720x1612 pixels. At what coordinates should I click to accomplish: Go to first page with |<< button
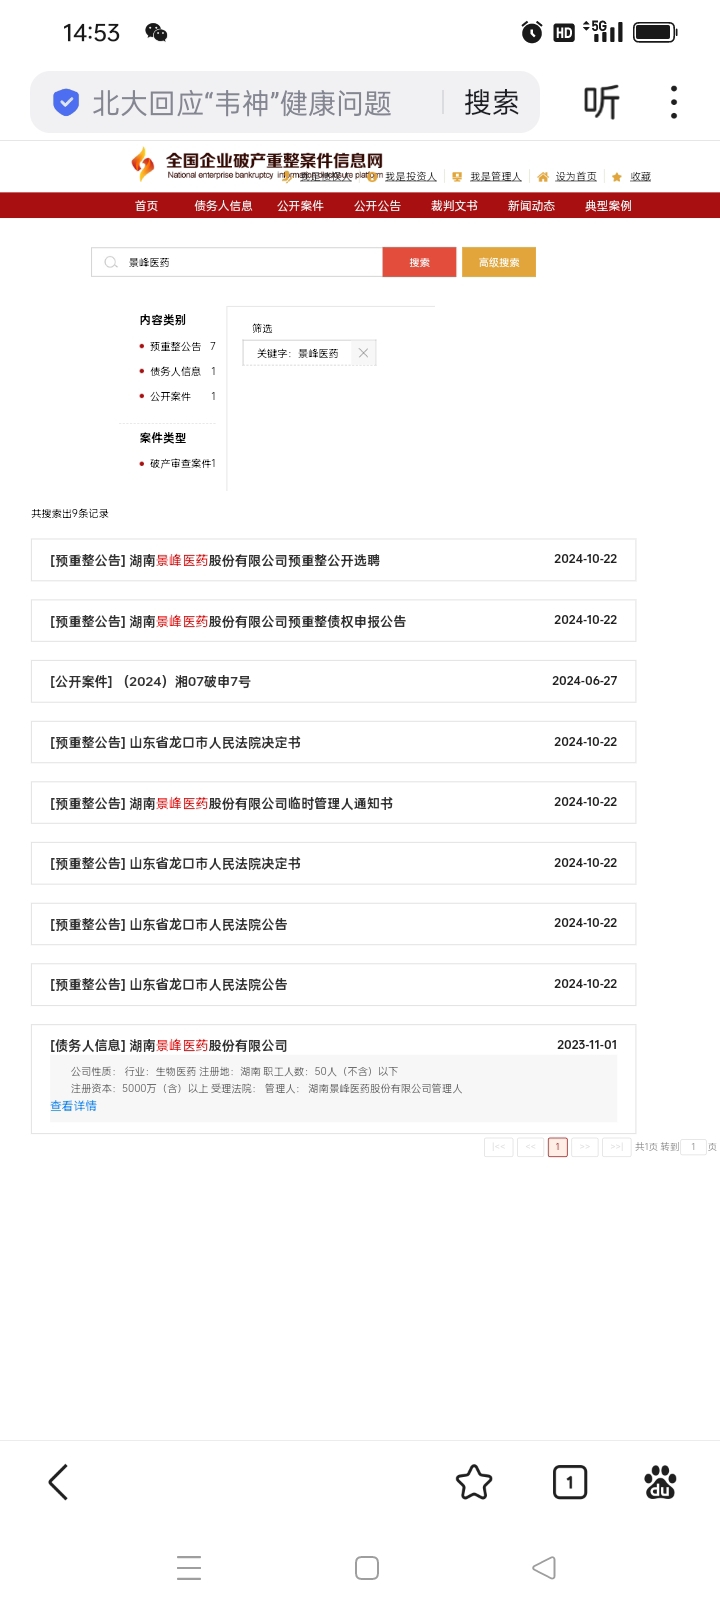click(498, 1147)
